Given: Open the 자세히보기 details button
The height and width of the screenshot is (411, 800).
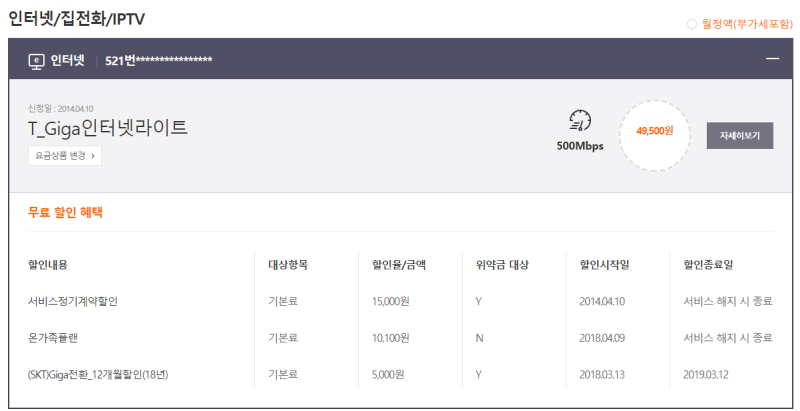Looking at the screenshot, I should 740,135.
